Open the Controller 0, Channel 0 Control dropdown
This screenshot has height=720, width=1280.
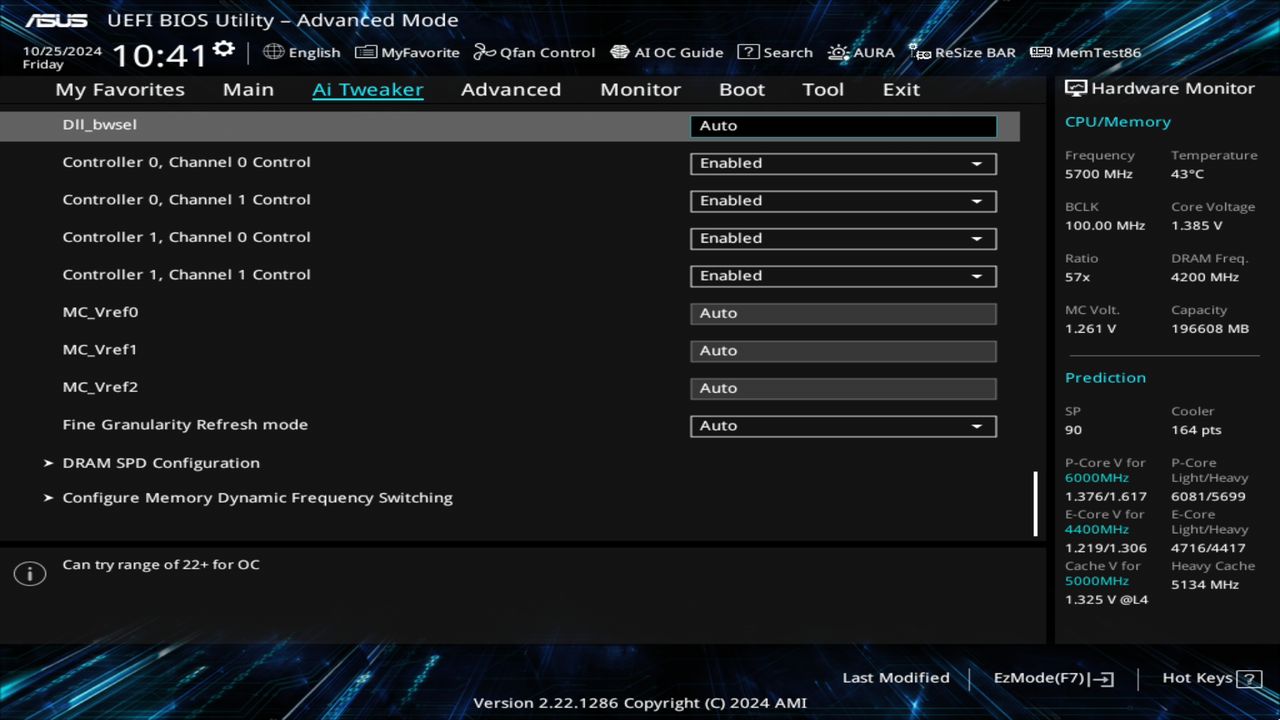(x=843, y=163)
